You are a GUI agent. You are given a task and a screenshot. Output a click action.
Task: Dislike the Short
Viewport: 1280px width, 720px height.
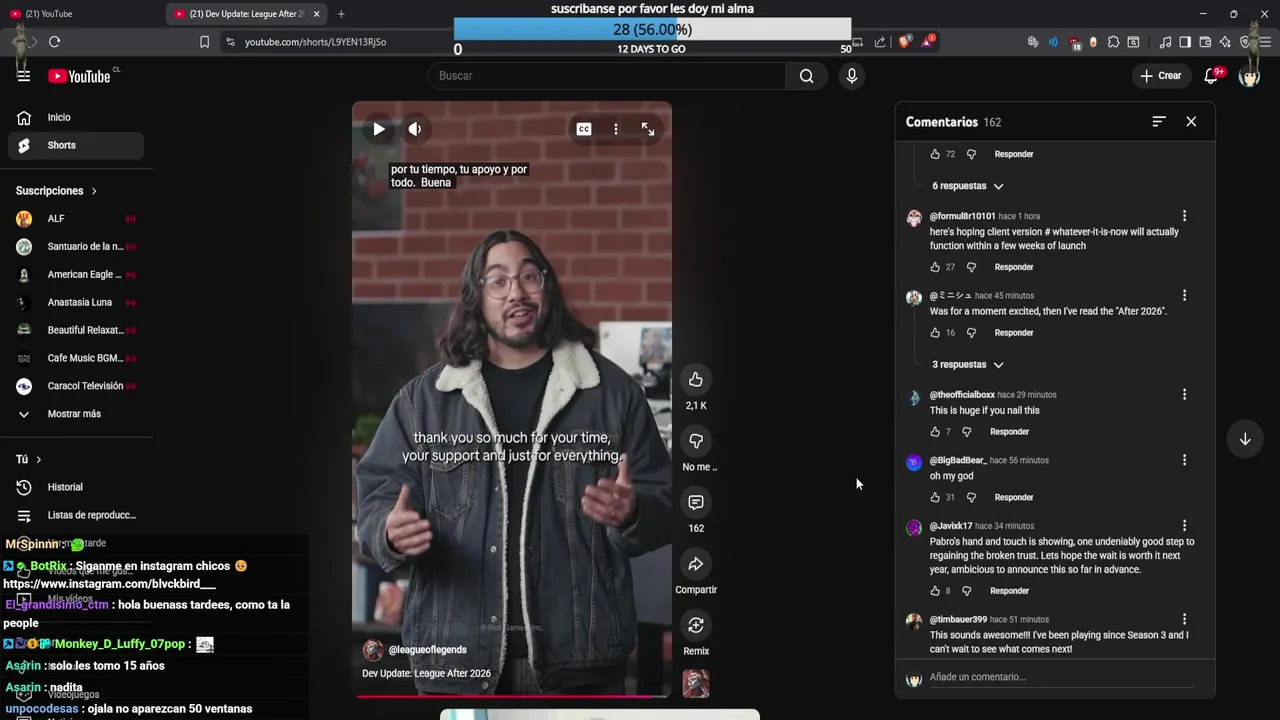696,441
